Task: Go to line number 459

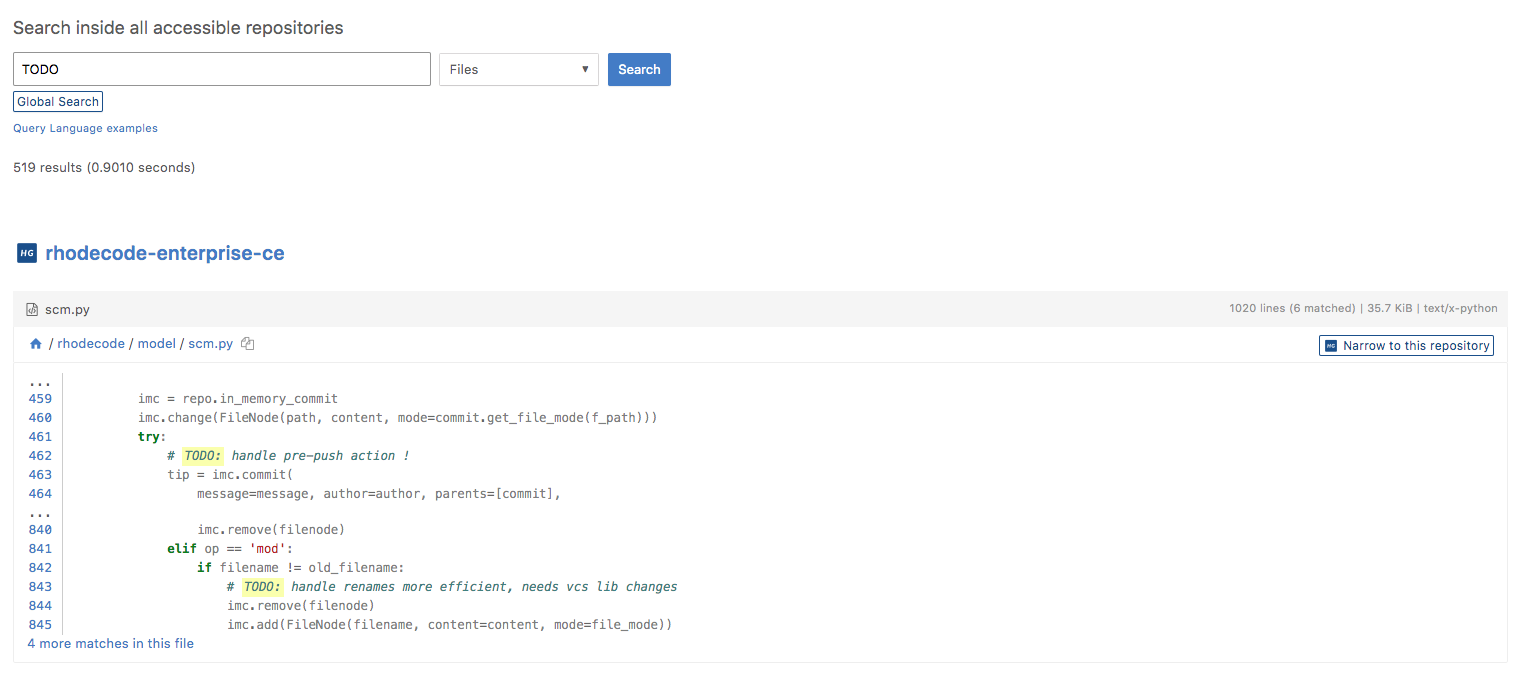Action: (40, 399)
